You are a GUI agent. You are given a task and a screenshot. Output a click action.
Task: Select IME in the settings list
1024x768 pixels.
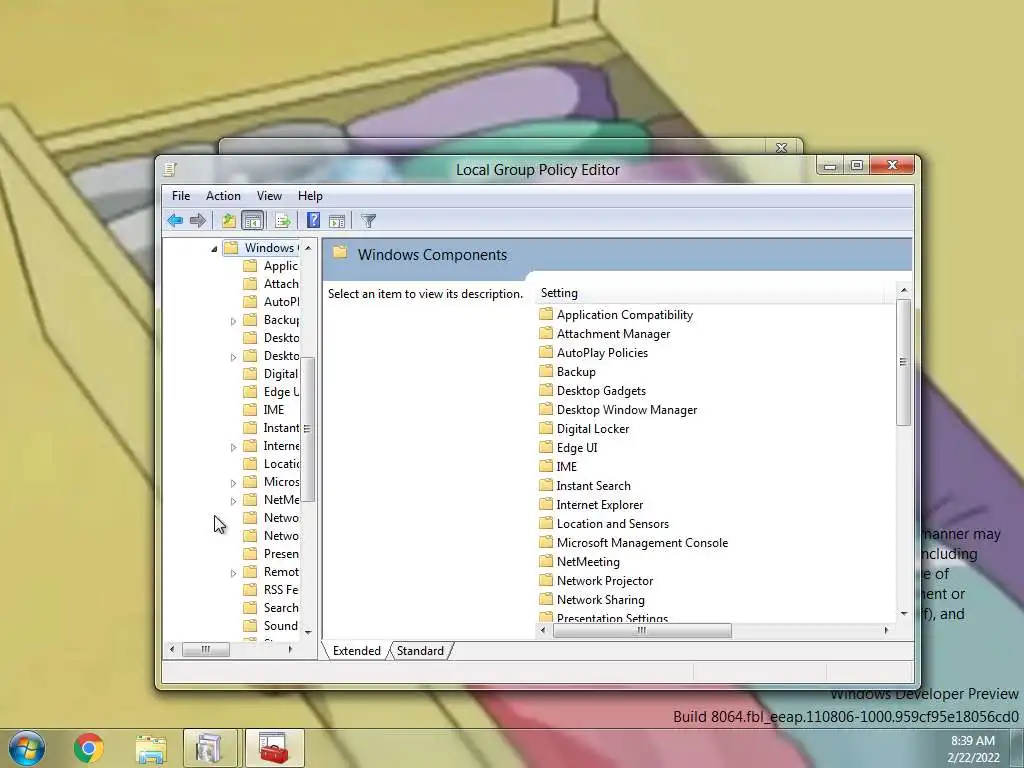[x=558, y=466]
